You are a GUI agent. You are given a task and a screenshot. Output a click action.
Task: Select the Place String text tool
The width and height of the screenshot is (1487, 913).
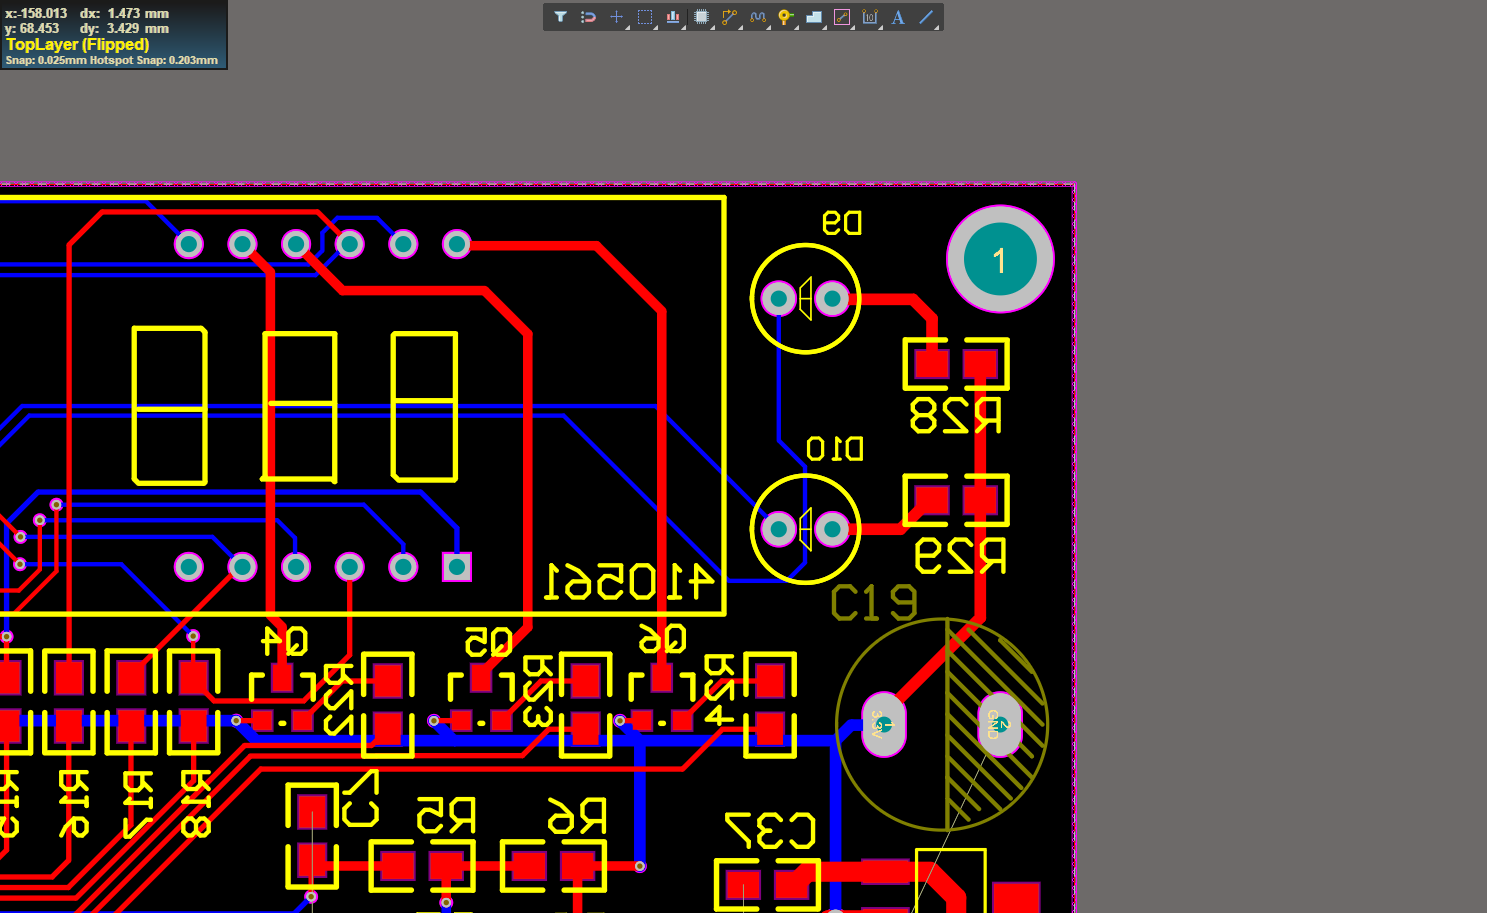898,17
